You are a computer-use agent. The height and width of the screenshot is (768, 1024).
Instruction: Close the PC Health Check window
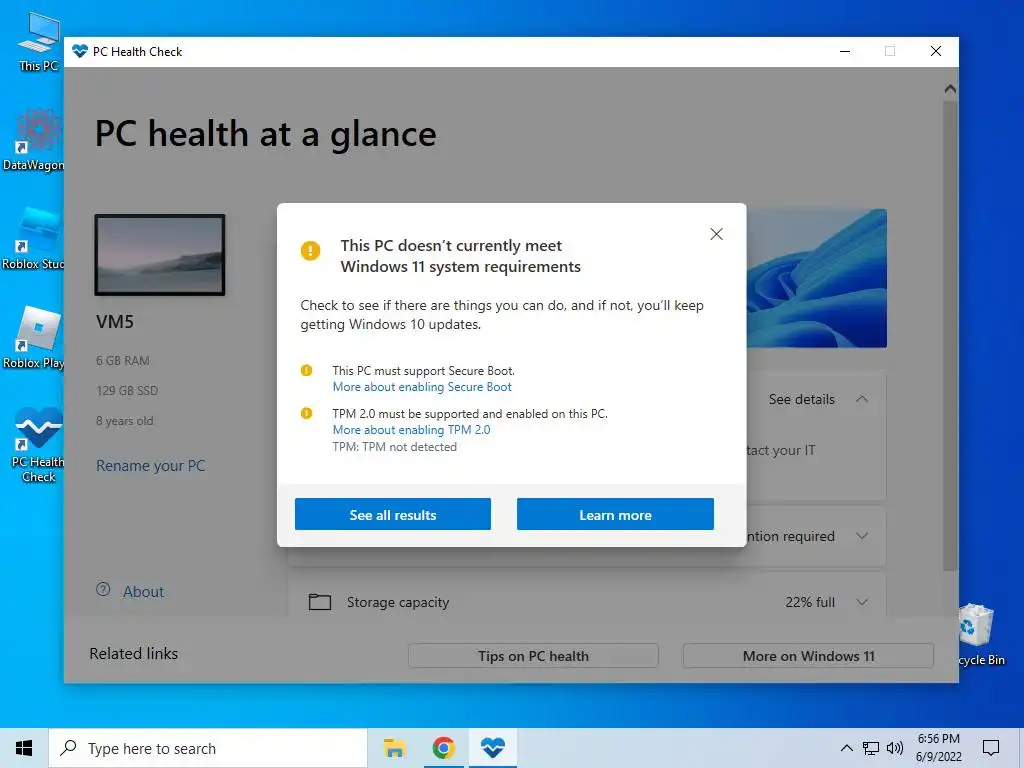[935, 52]
